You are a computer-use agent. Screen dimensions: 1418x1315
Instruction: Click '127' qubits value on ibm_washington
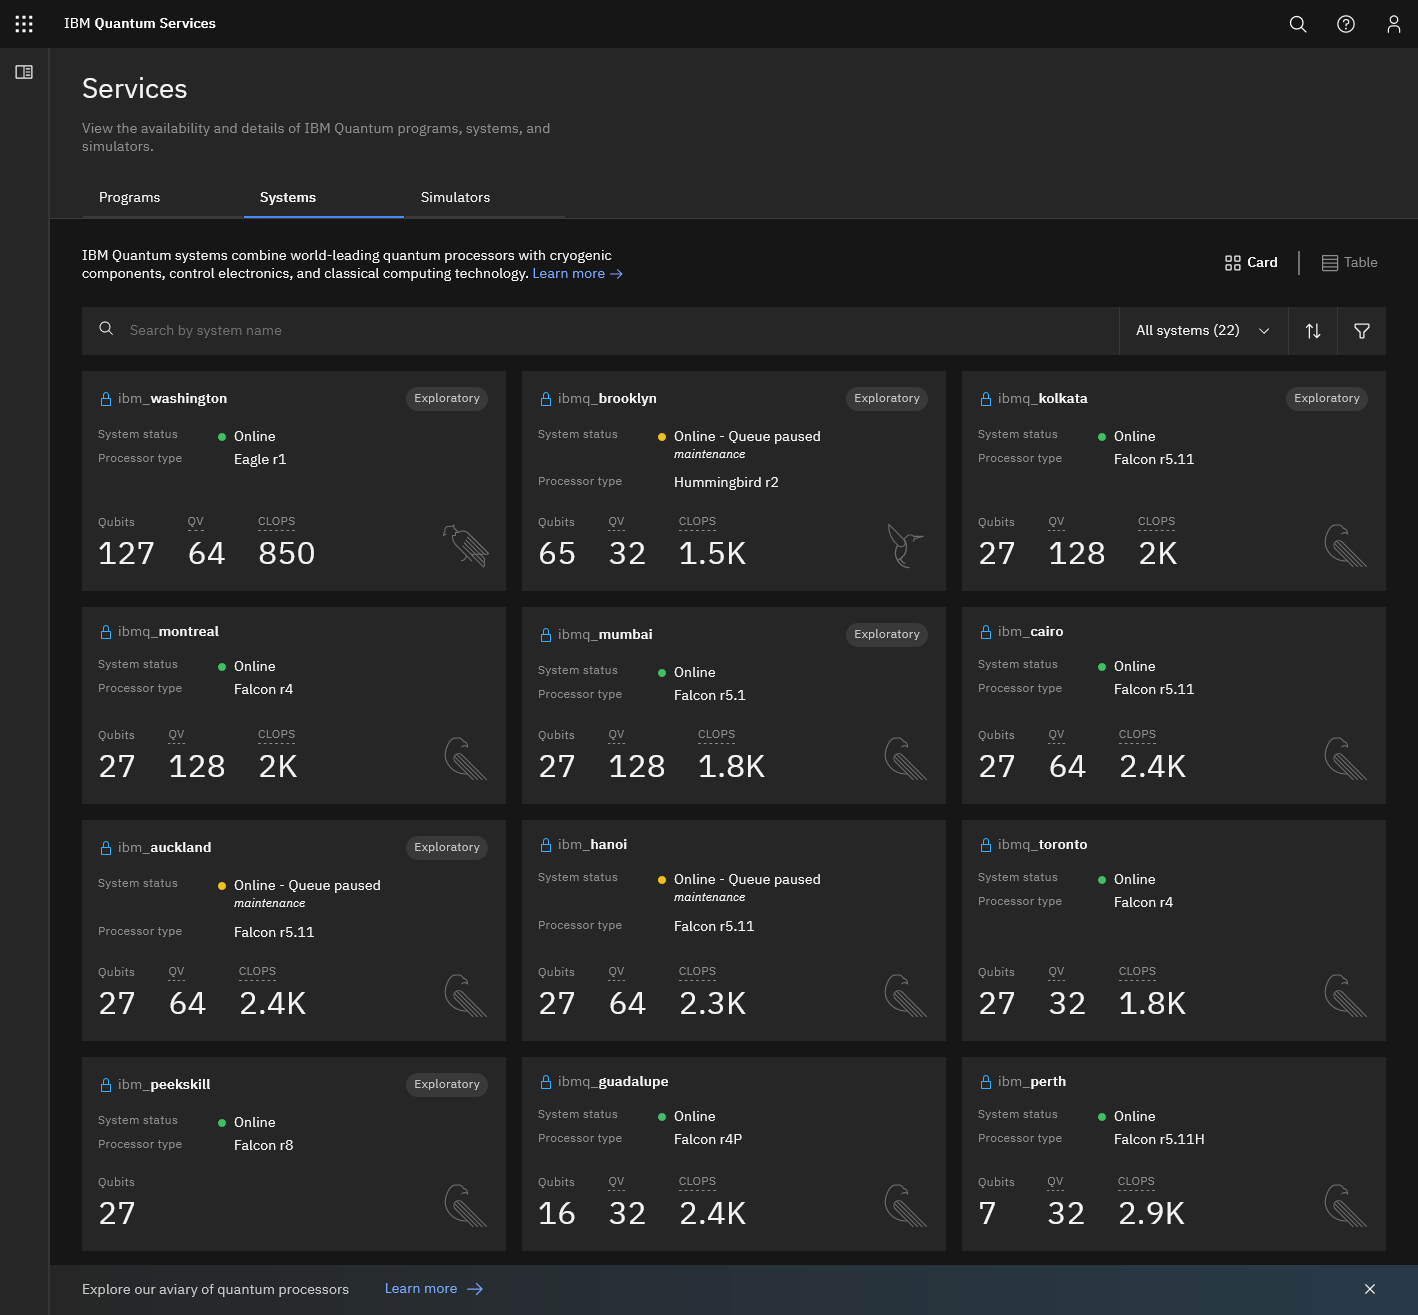127,554
